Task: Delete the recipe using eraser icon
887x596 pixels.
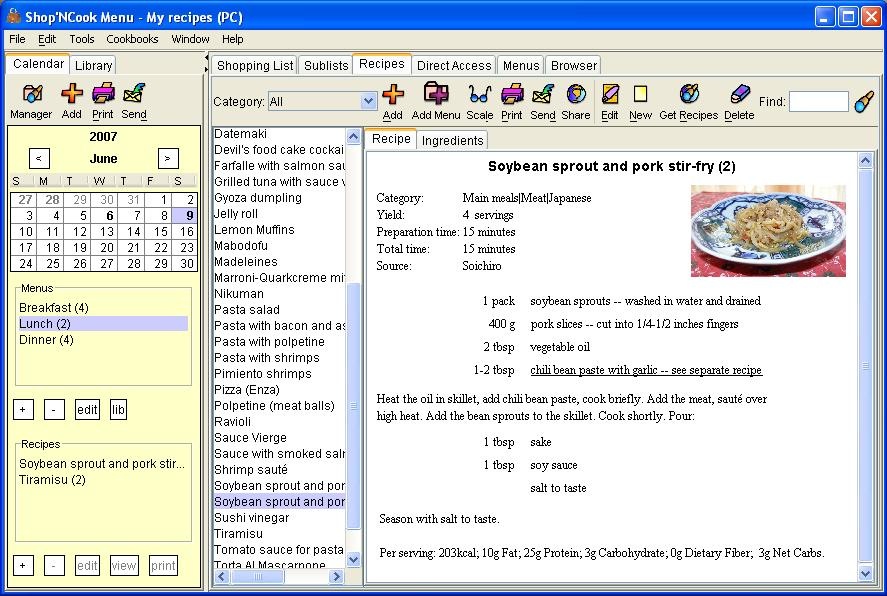Action: pyautogui.click(x=739, y=94)
